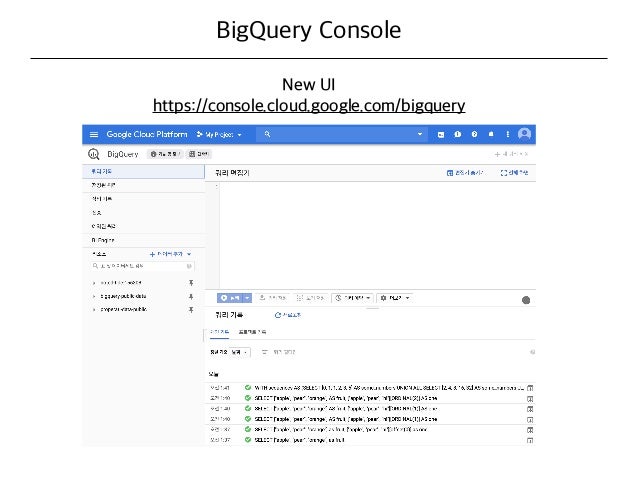The width and height of the screenshot is (638, 479).
Task: Click the filter icon in query history
Action: pyautogui.click(x=264, y=352)
